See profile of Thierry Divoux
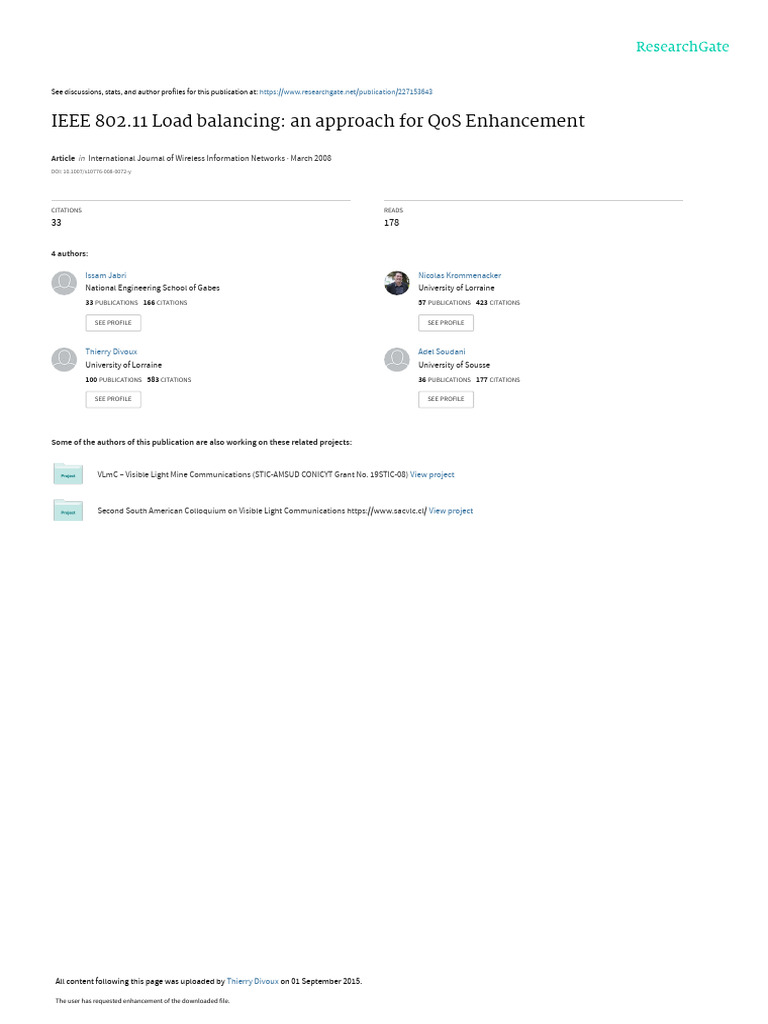Viewport: 768px width, 1024px height. pyautogui.click(x=113, y=399)
